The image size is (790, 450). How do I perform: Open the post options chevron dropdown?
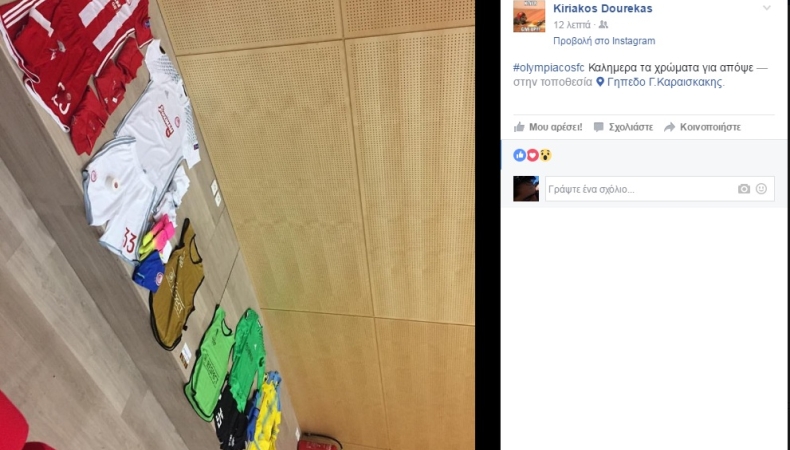click(766, 8)
